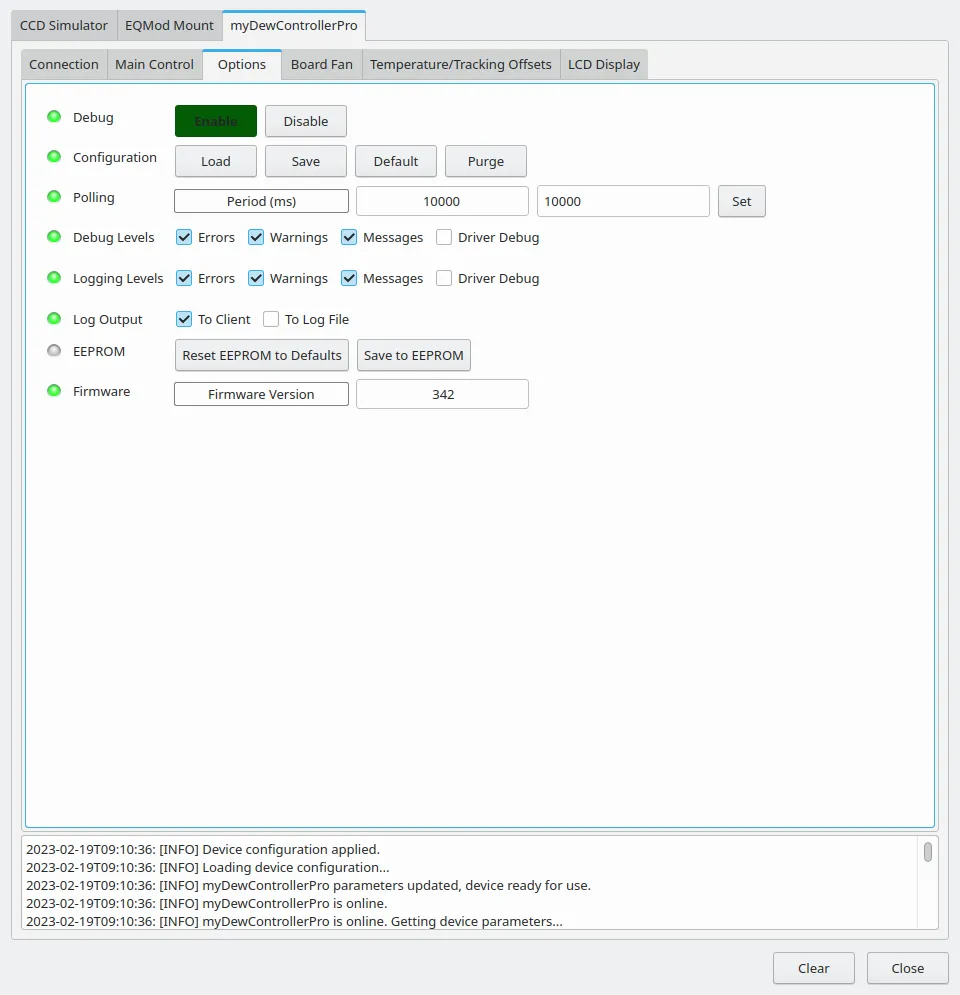This screenshot has width=960, height=995.
Task: Toggle Warnings checkbox in Debug Levels
Action: click(x=256, y=237)
